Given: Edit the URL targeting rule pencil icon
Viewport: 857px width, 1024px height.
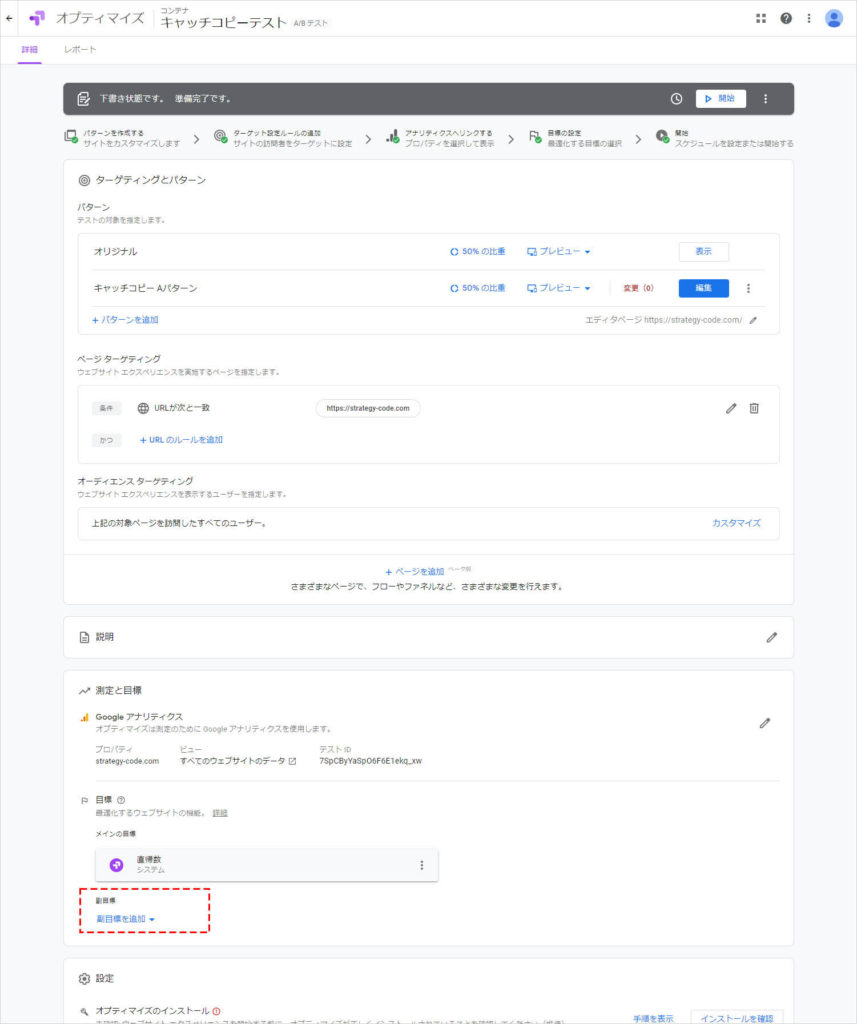Looking at the screenshot, I should (731, 408).
